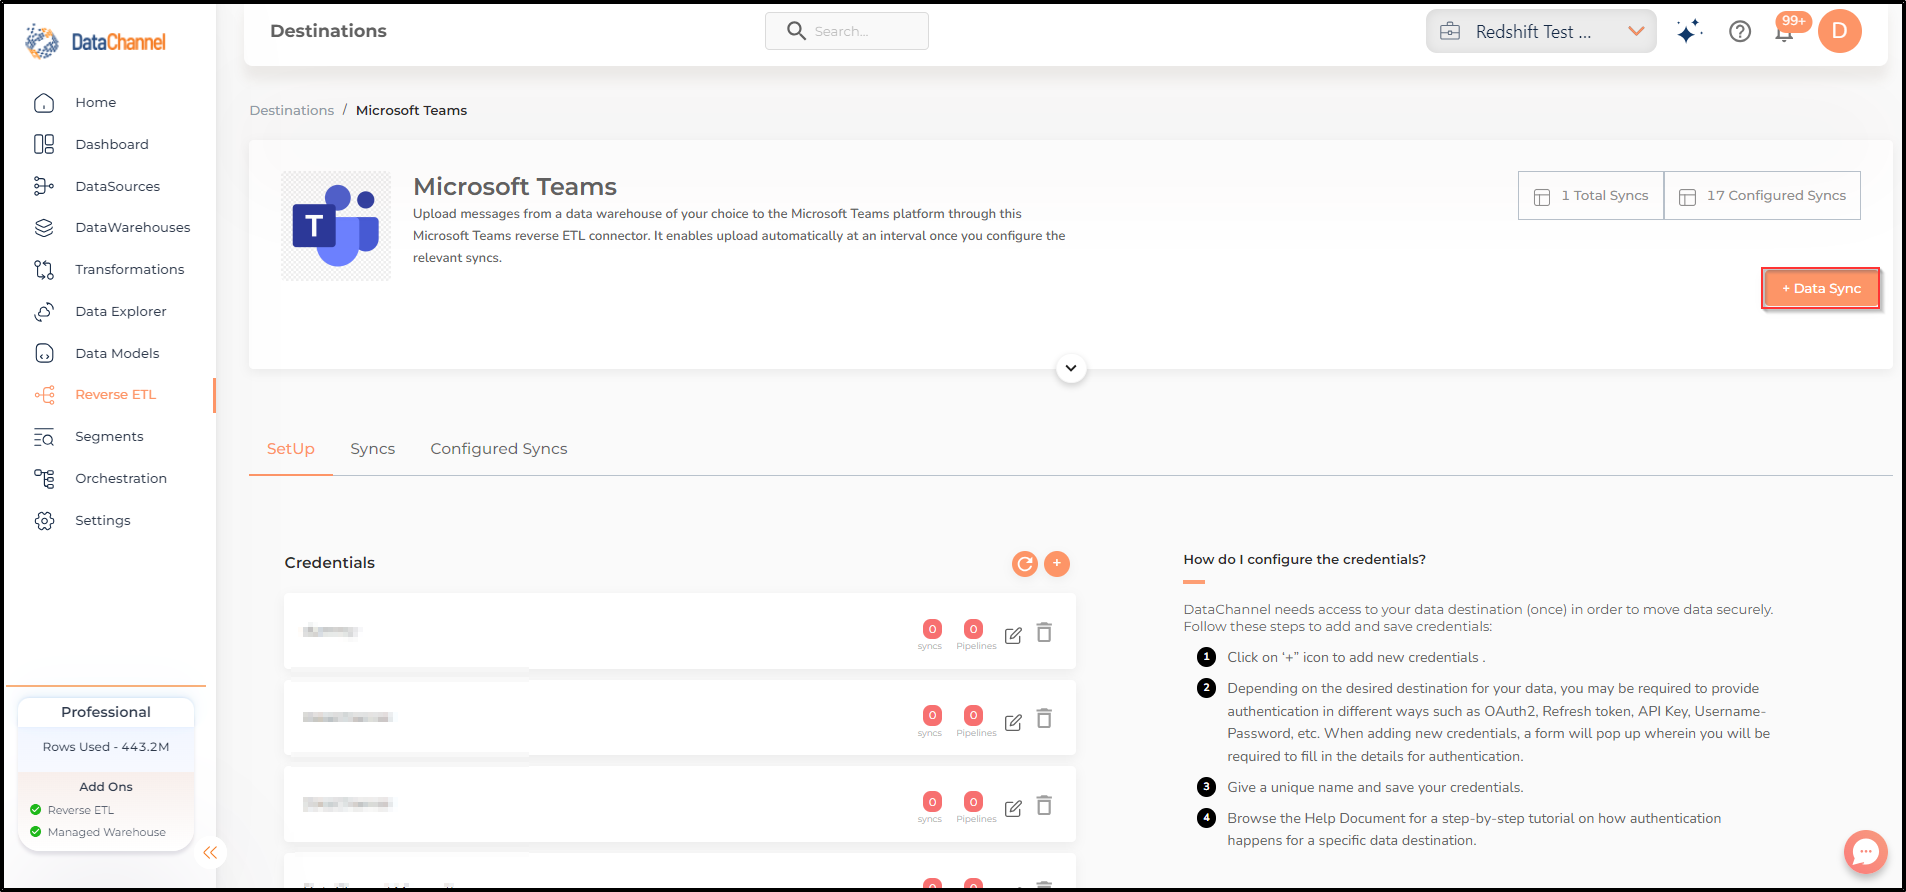
Task: Delete the third credential
Action: (x=1044, y=806)
